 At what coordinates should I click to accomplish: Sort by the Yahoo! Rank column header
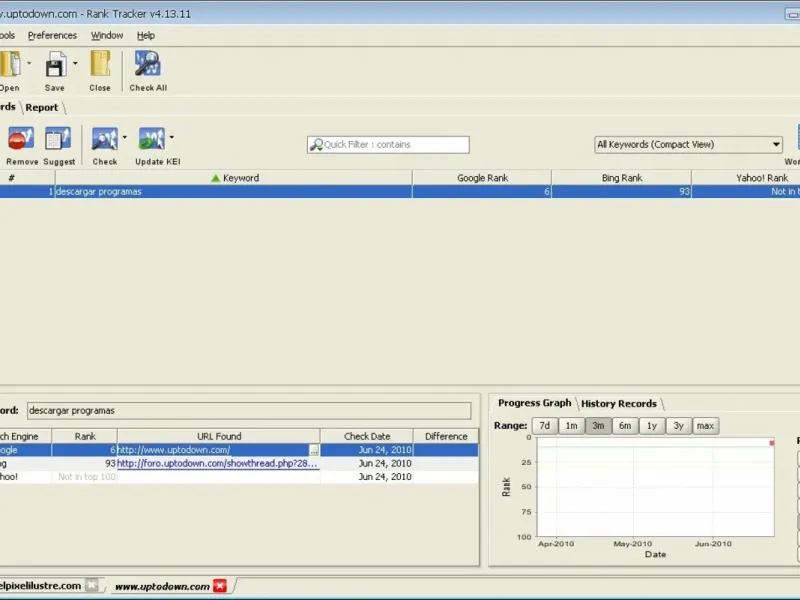tap(746, 178)
